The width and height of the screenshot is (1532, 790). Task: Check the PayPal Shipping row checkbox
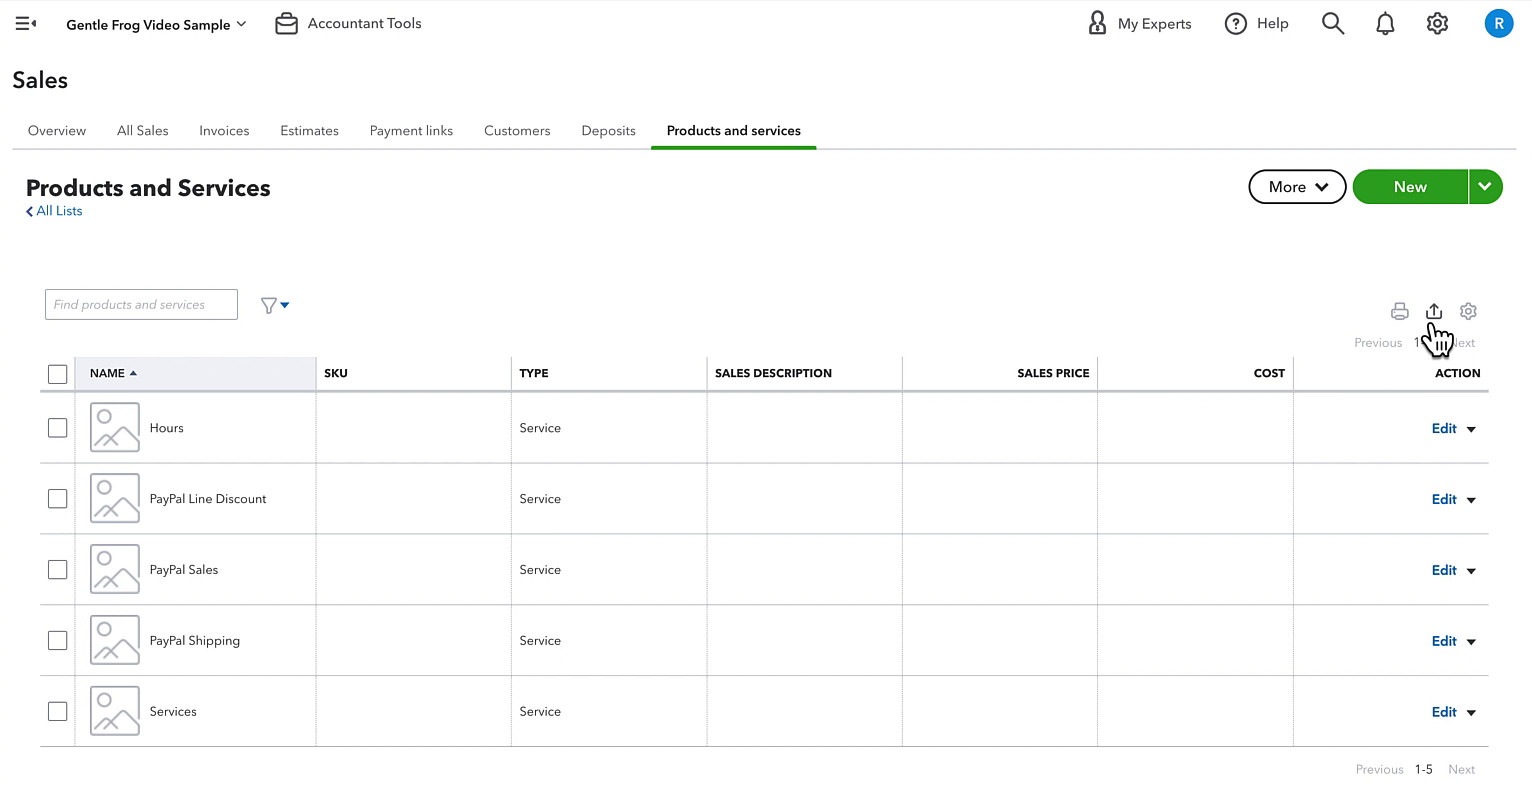pyautogui.click(x=57, y=641)
